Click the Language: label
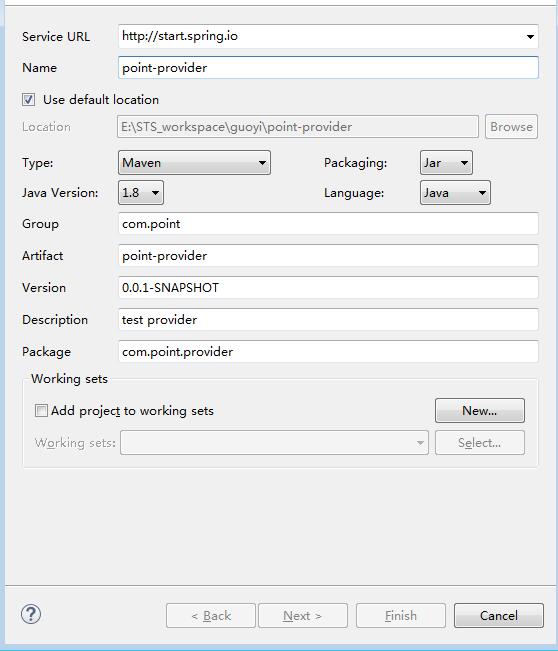 coord(354,193)
